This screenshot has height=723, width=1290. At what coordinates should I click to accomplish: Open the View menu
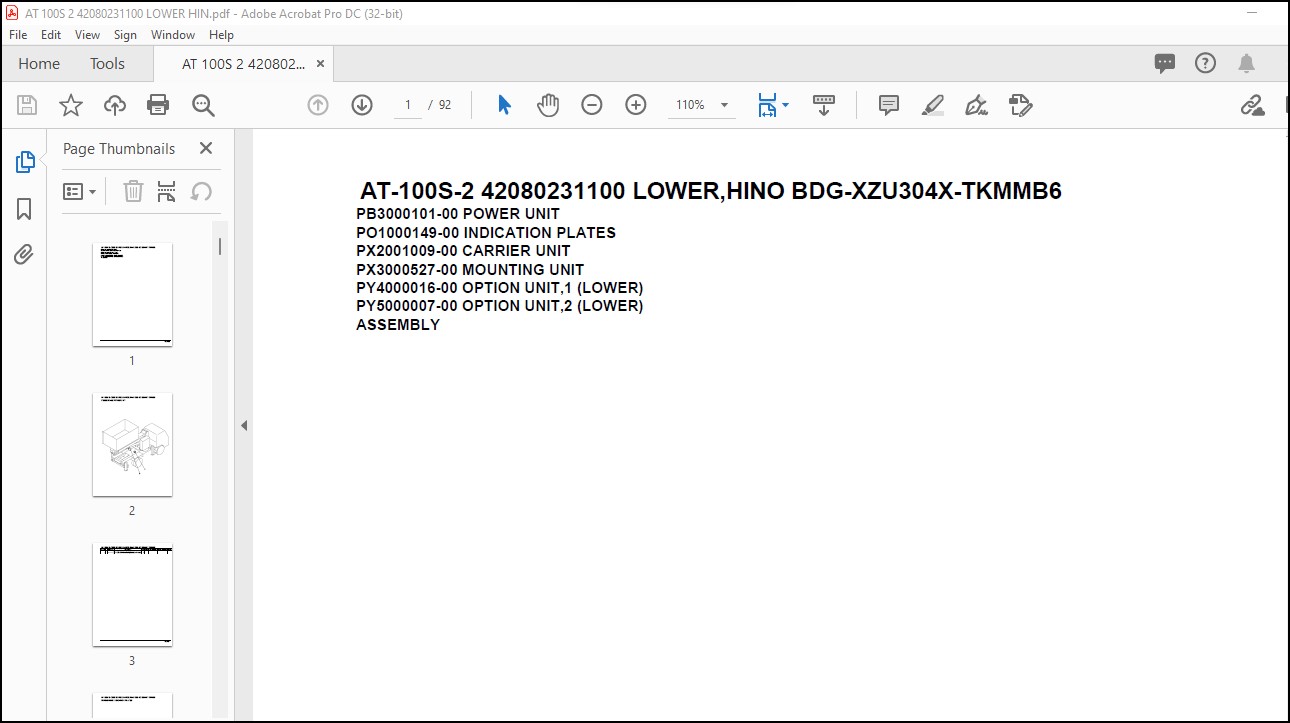[88, 34]
